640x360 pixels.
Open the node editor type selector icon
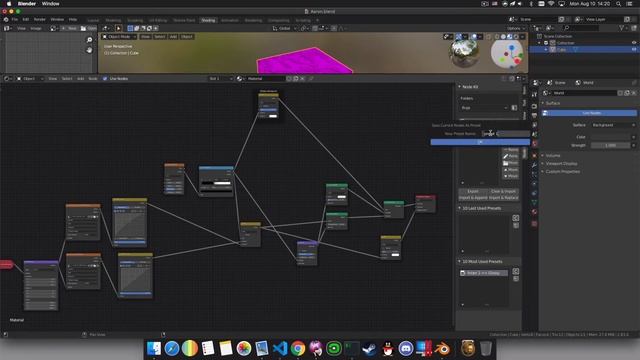pyautogui.click(x=7, y=78)
